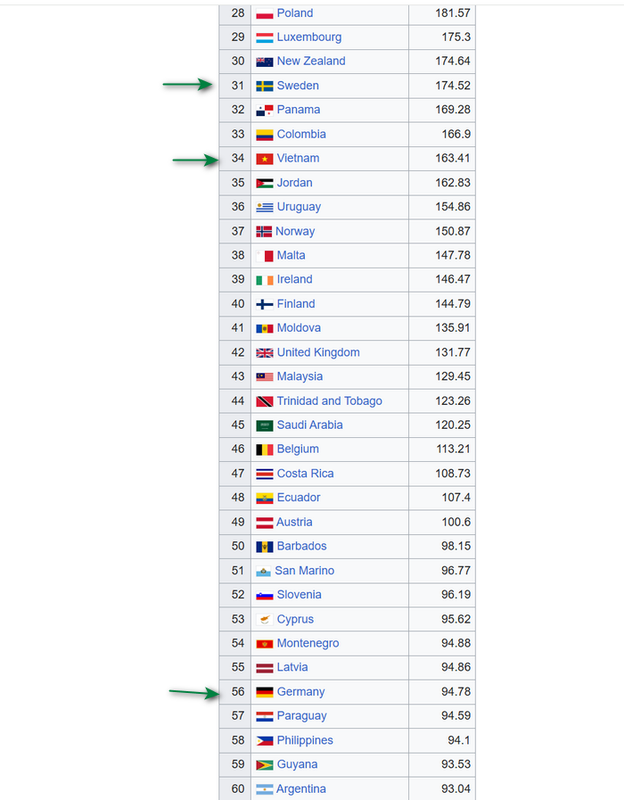Viewport: 624px width, 800px height.
Task: Click the Austria flag icon
Action: pyautogui.click(x=264, y=522)
